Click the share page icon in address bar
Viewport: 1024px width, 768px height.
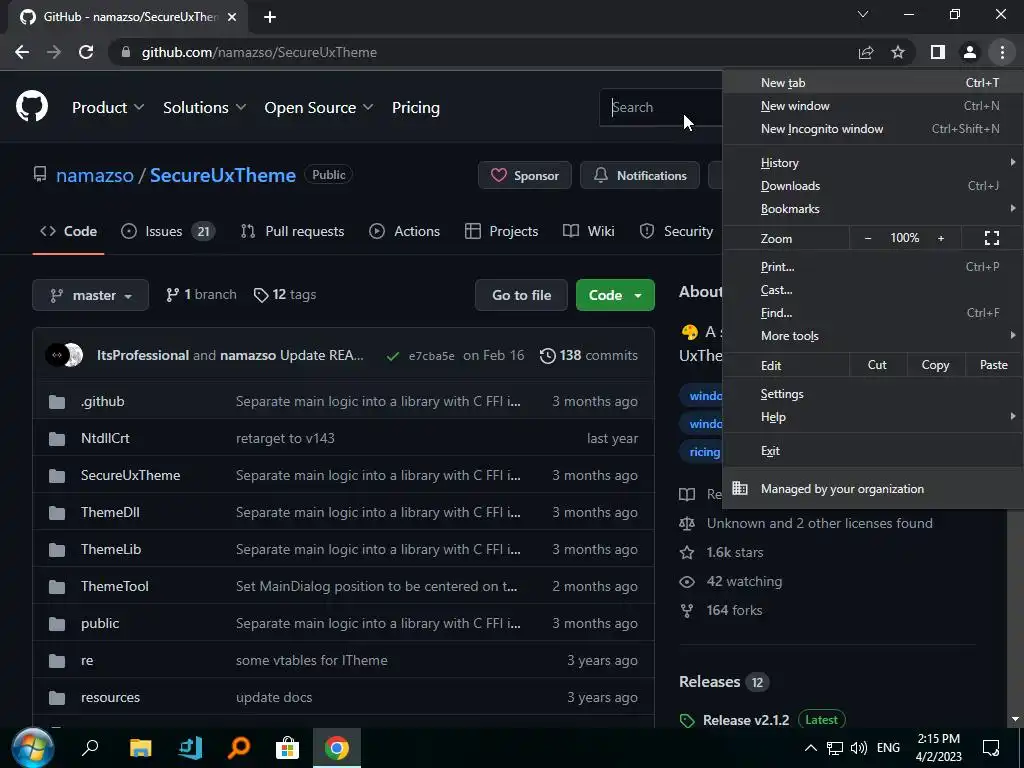(x=866, y=52)
